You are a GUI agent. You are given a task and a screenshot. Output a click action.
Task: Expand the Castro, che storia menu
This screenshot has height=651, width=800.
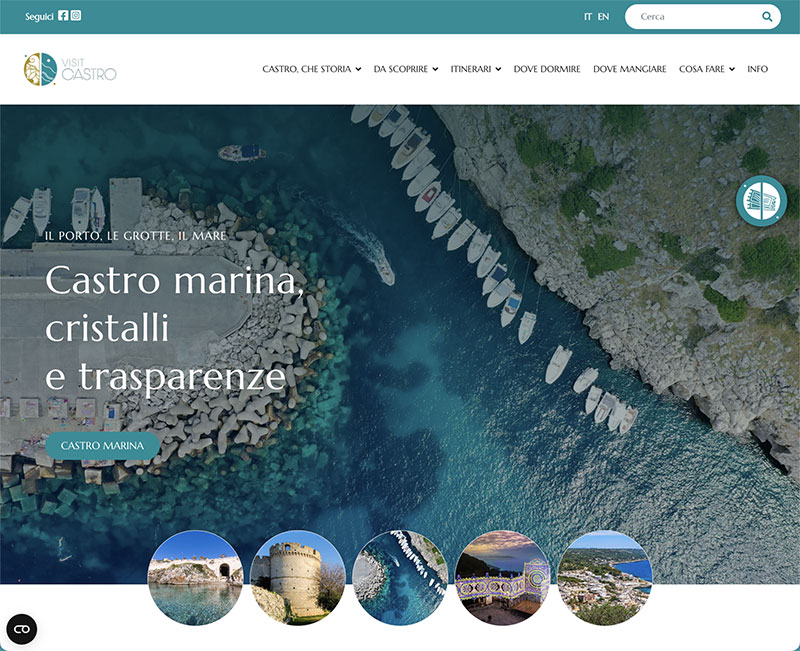pos(311,69)
